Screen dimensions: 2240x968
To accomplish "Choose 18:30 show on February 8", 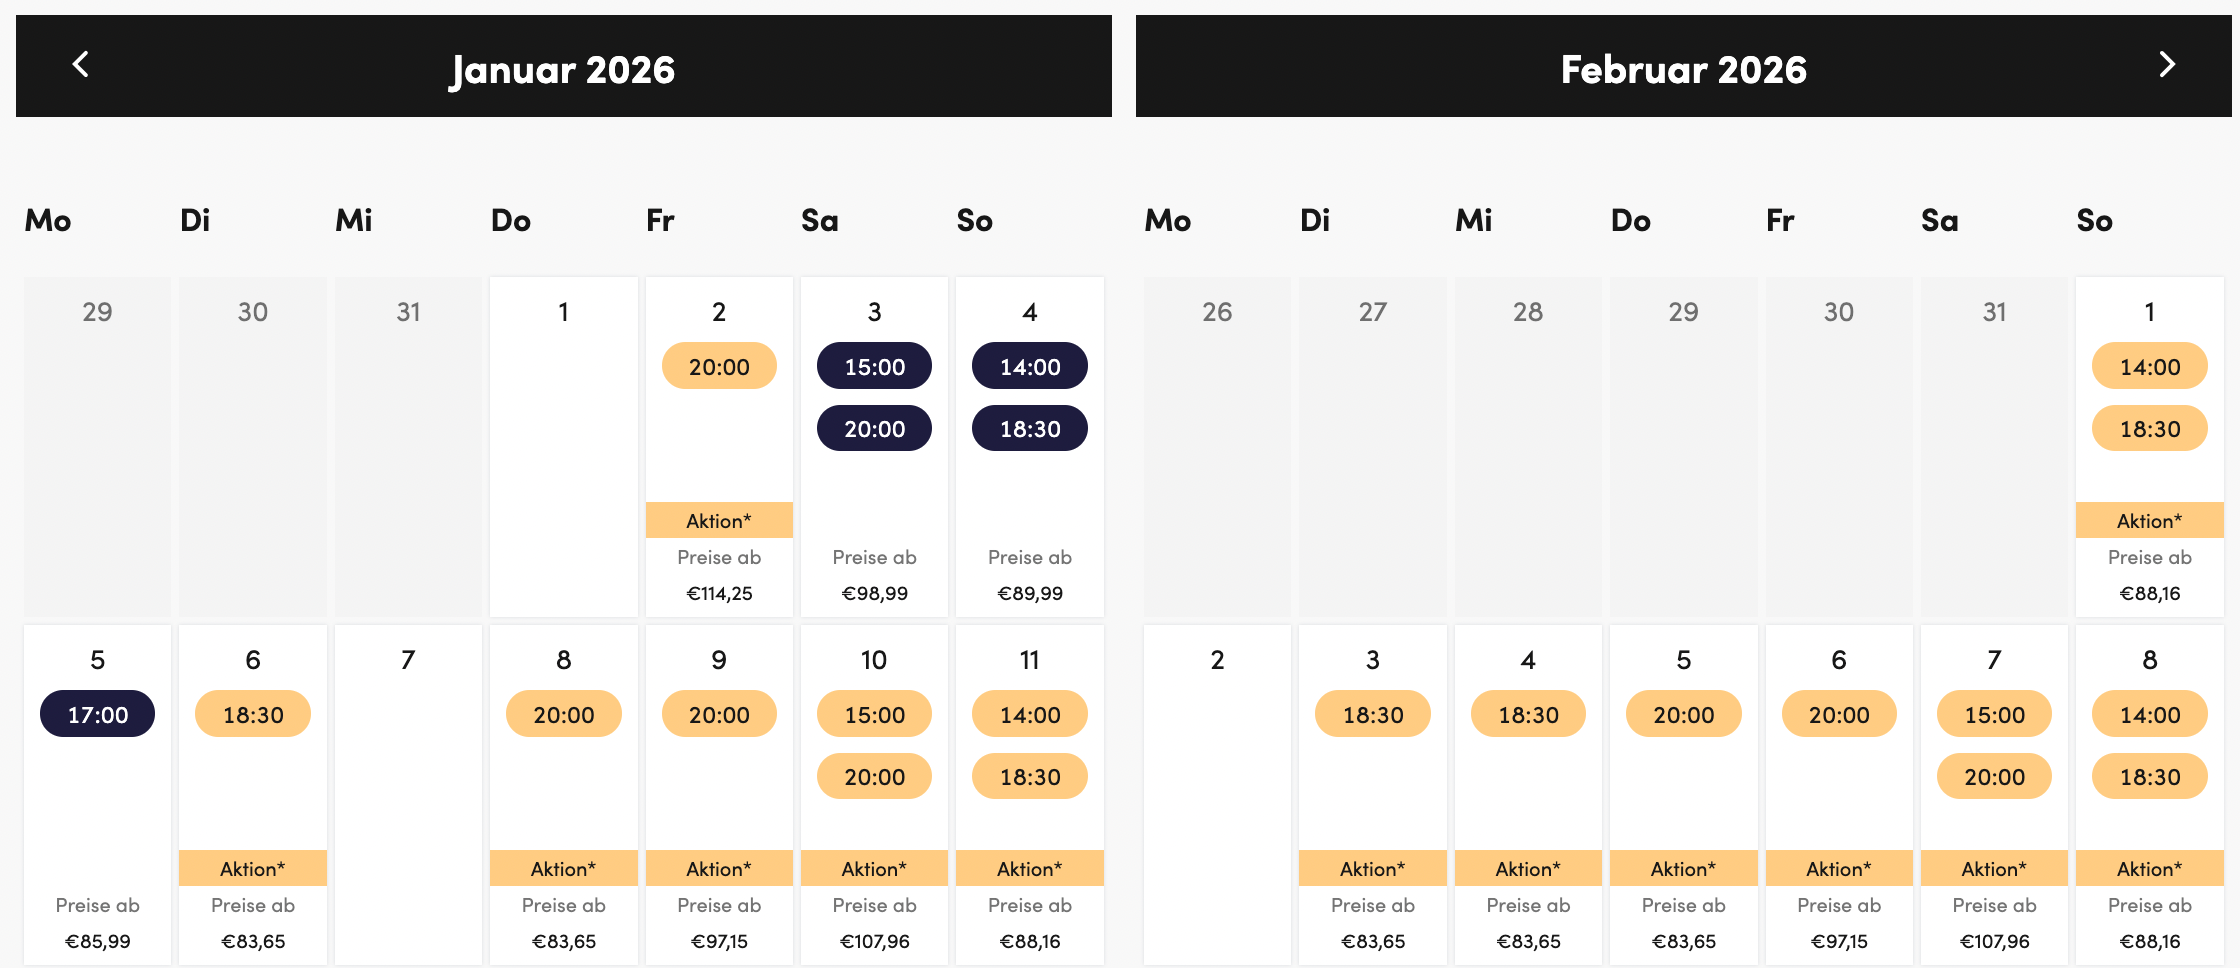I will coord(2149,777).
